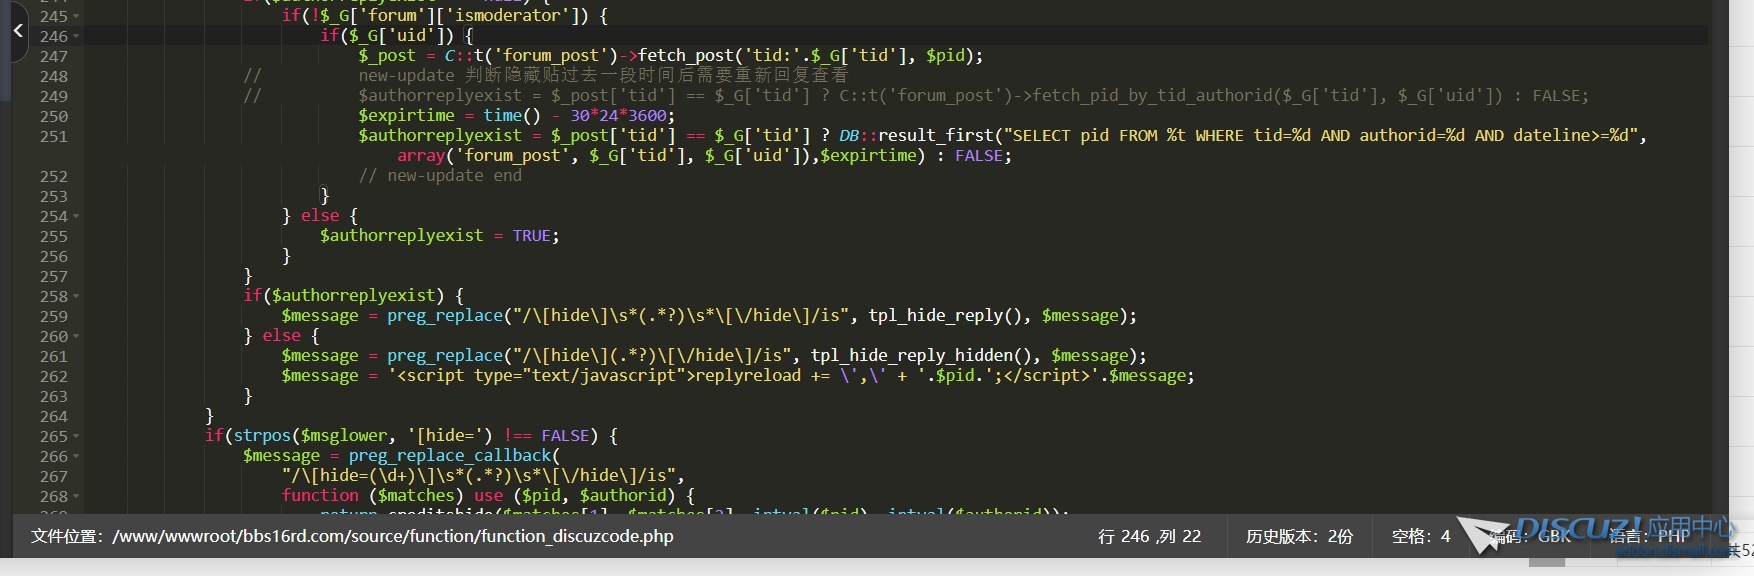
Task: Click line number 250 in the gutter
Action: click(54, 117)
